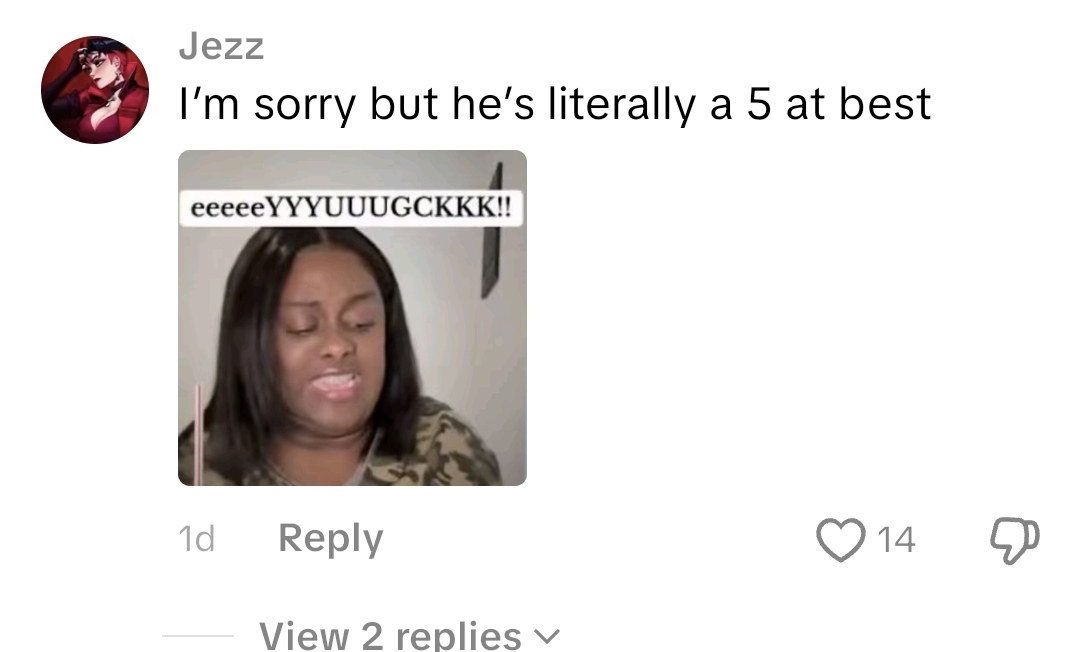Reply to Jezz's comment
Viewport: 1079px width, 652px height.
click(x=330, y=538)
